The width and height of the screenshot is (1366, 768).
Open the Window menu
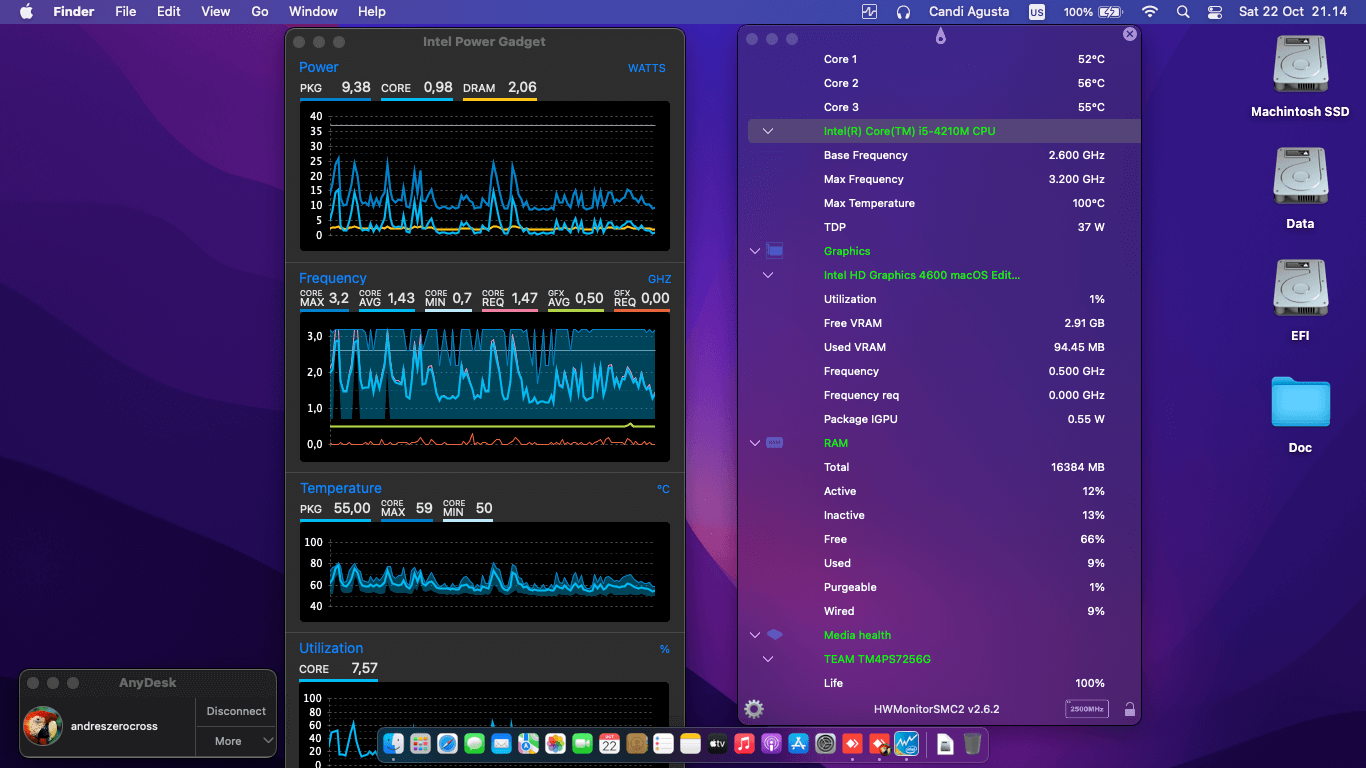(313, 12)
